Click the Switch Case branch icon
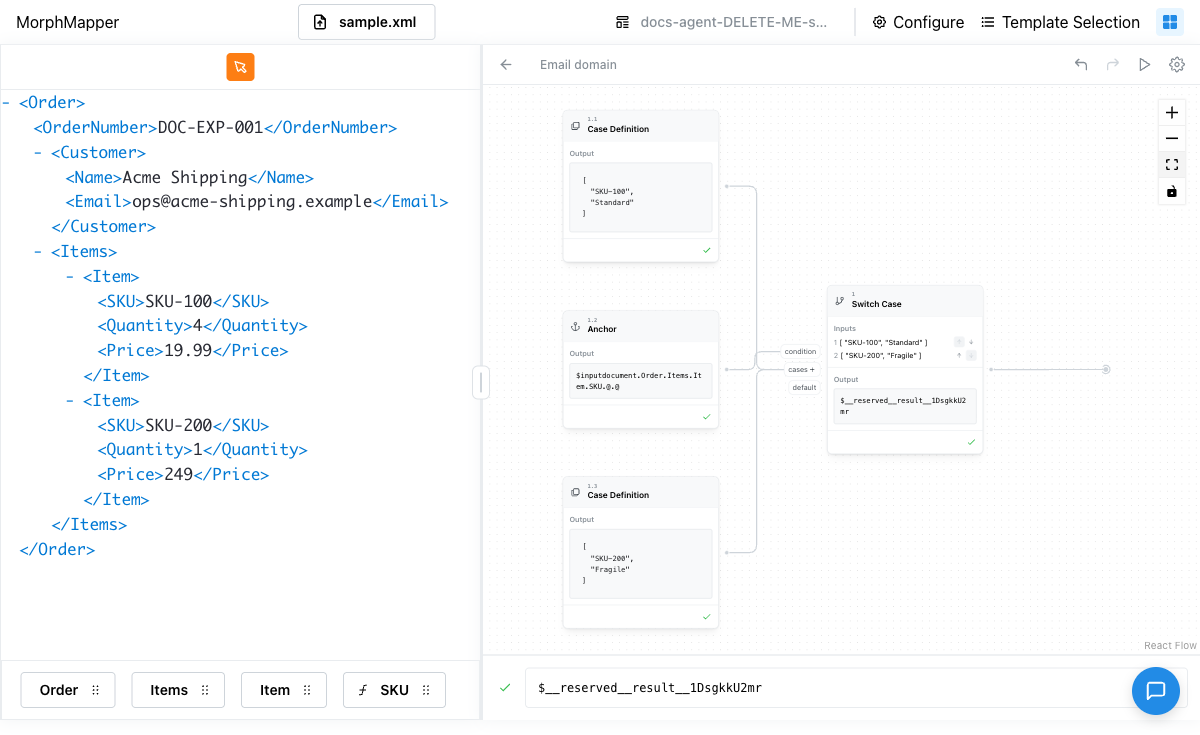1200x735 pixels. pos(839,301)
